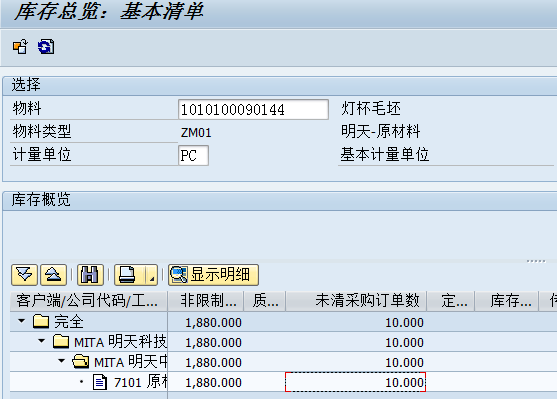Click the 基本计量单位 label

(385, 154)
